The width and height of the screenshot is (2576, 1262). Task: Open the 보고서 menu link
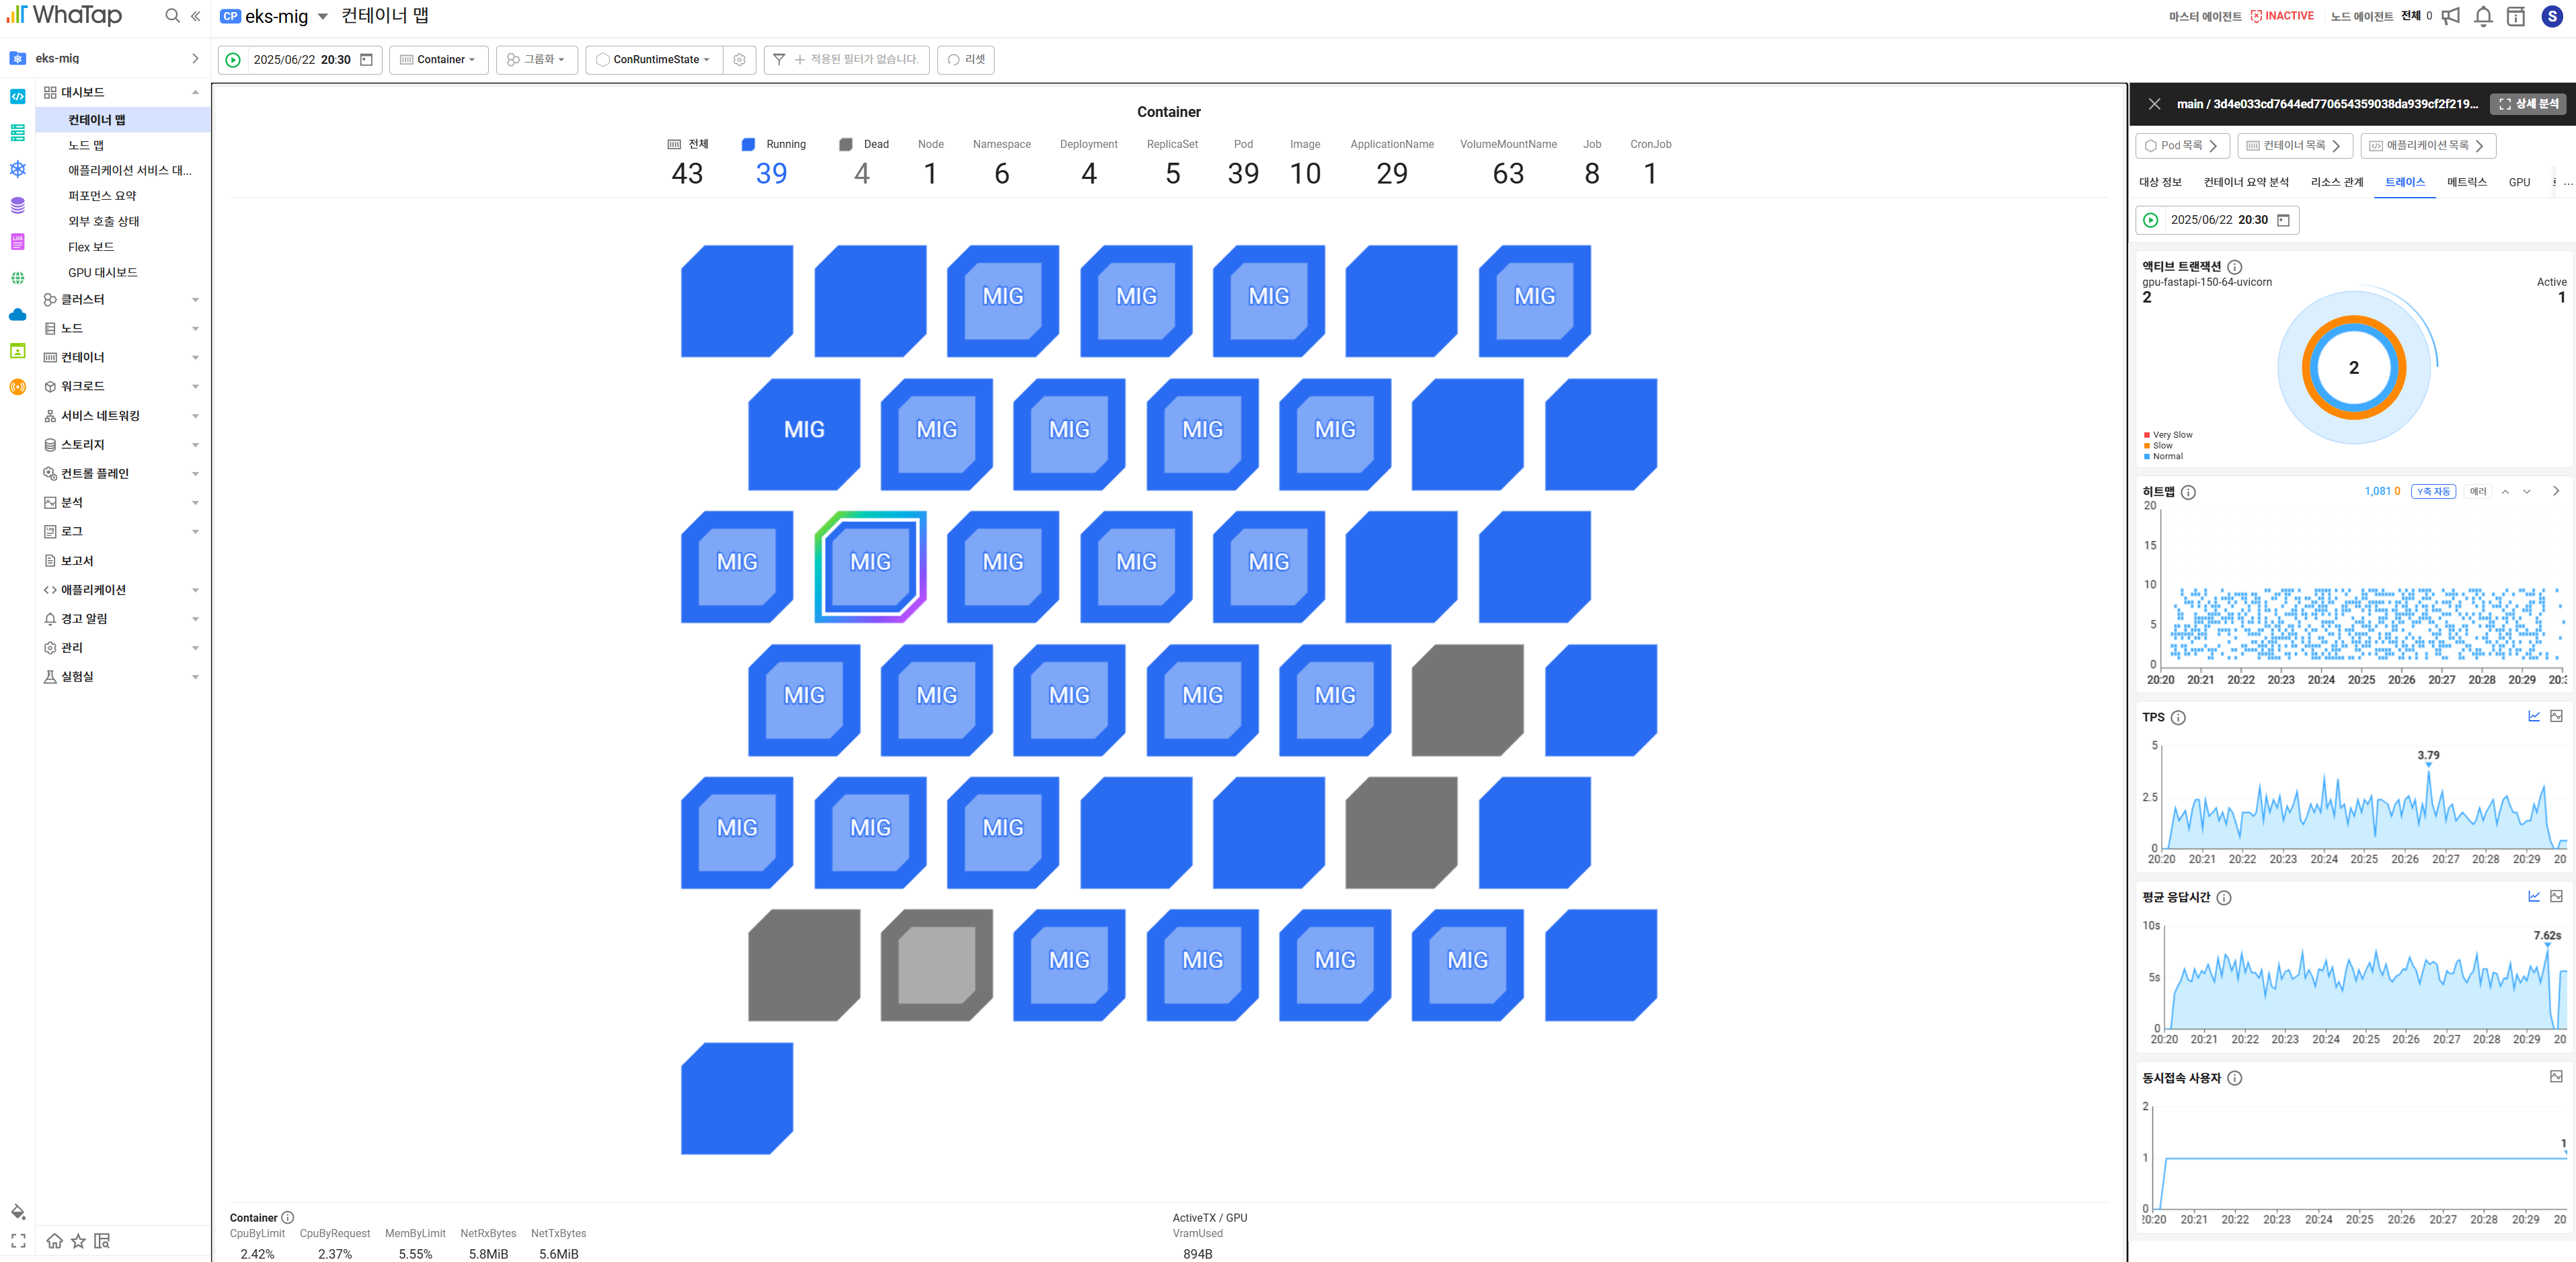point(77,561)
